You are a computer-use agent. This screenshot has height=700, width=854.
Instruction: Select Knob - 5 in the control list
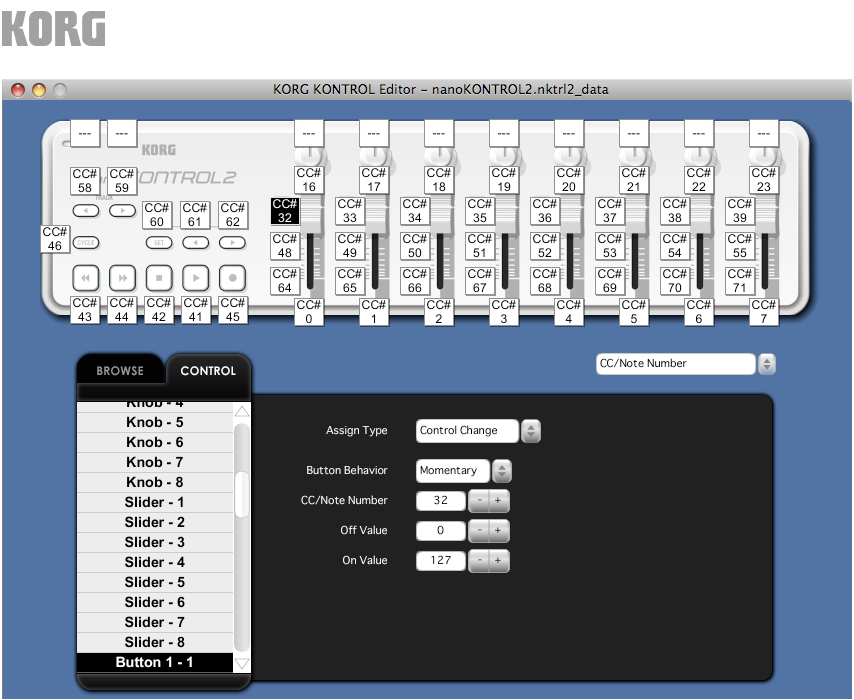(x=155, y=422)
